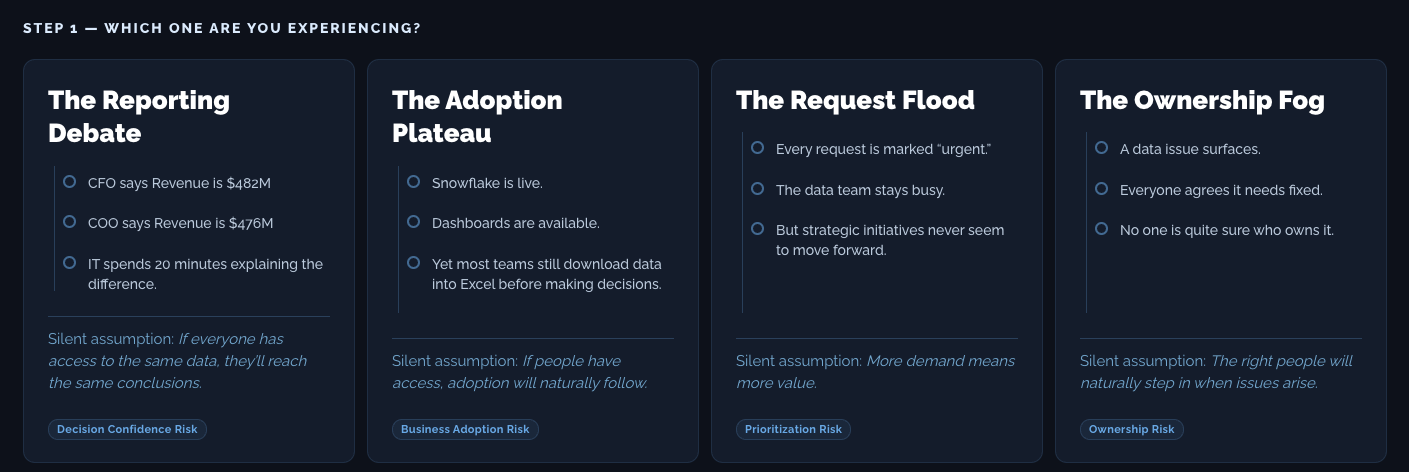Select The Reporting Debate card heading
Screen dimensions: 1409x472
[x=139, y=116]
